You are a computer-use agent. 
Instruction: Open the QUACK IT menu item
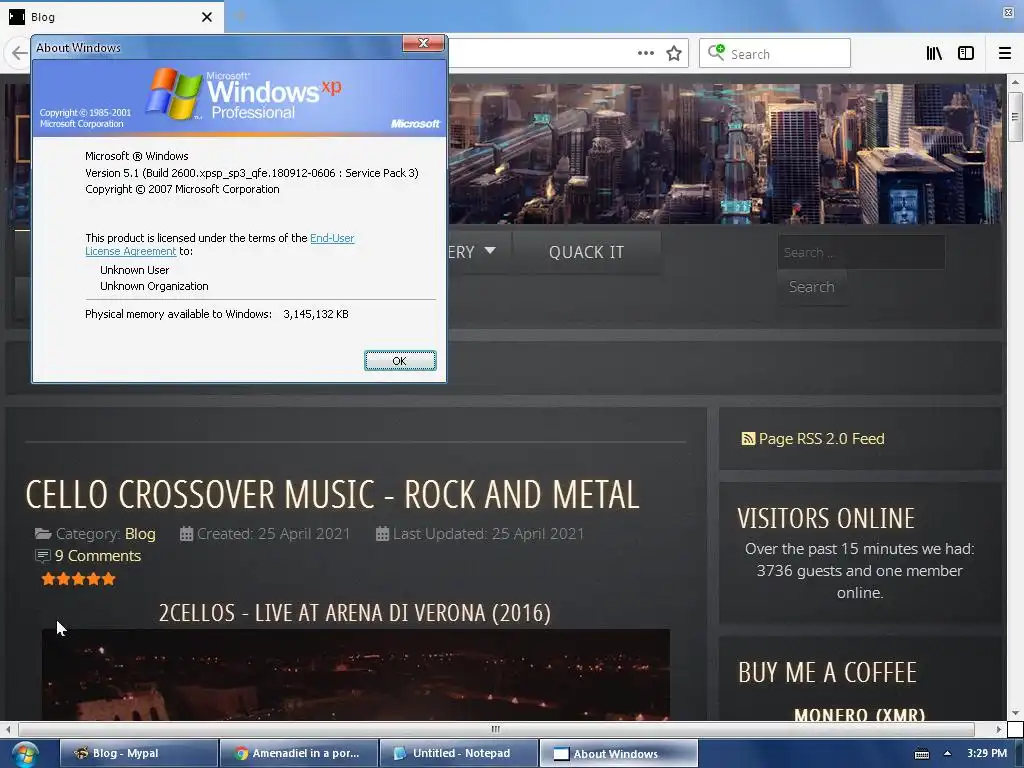coord(586,252)
